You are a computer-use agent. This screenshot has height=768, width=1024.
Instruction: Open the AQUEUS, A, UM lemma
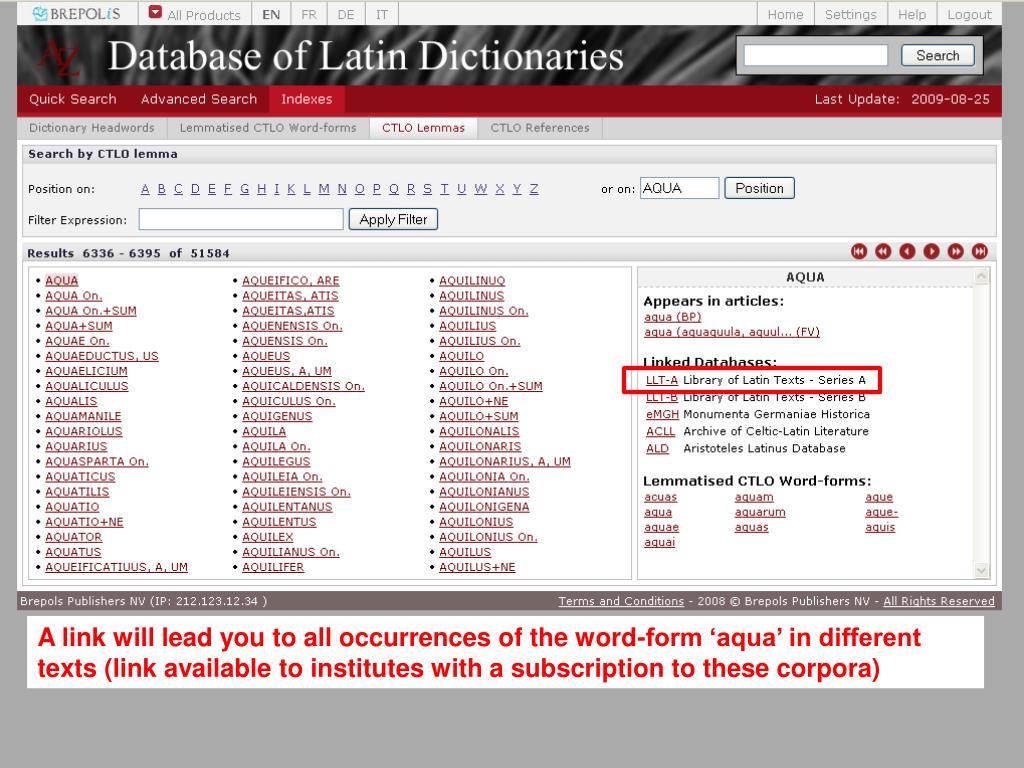[x=287, y=371]
